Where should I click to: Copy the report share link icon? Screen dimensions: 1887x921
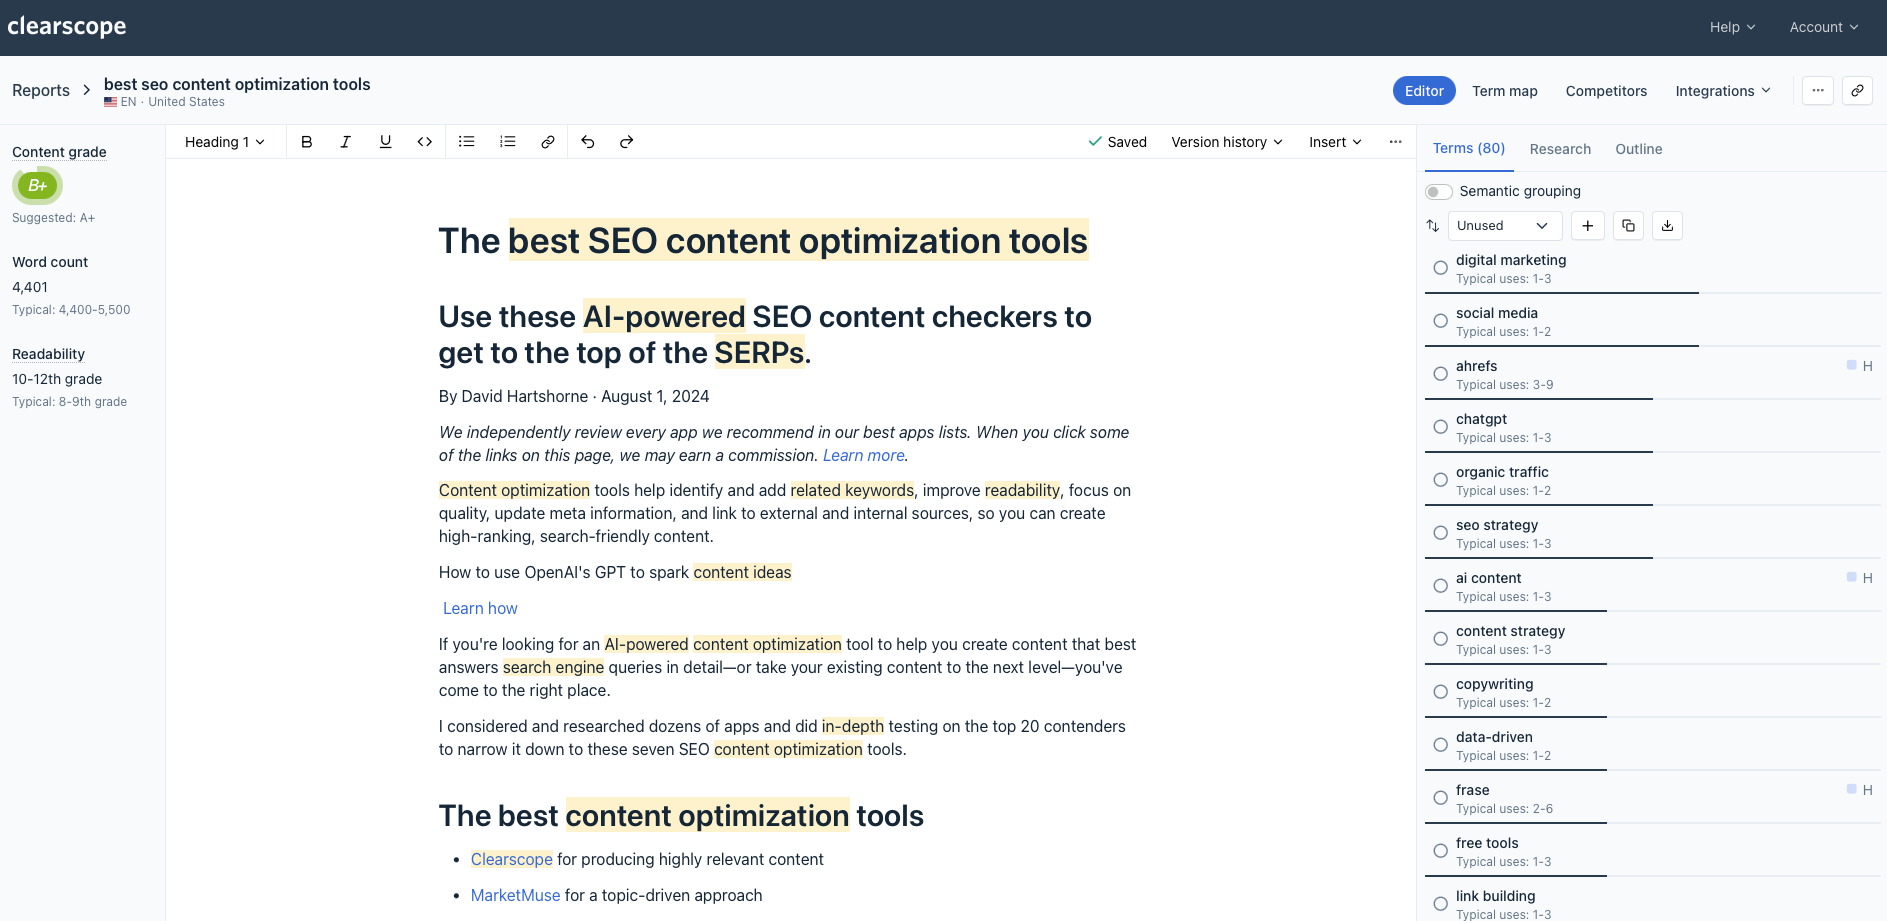tap(1857, 90)
